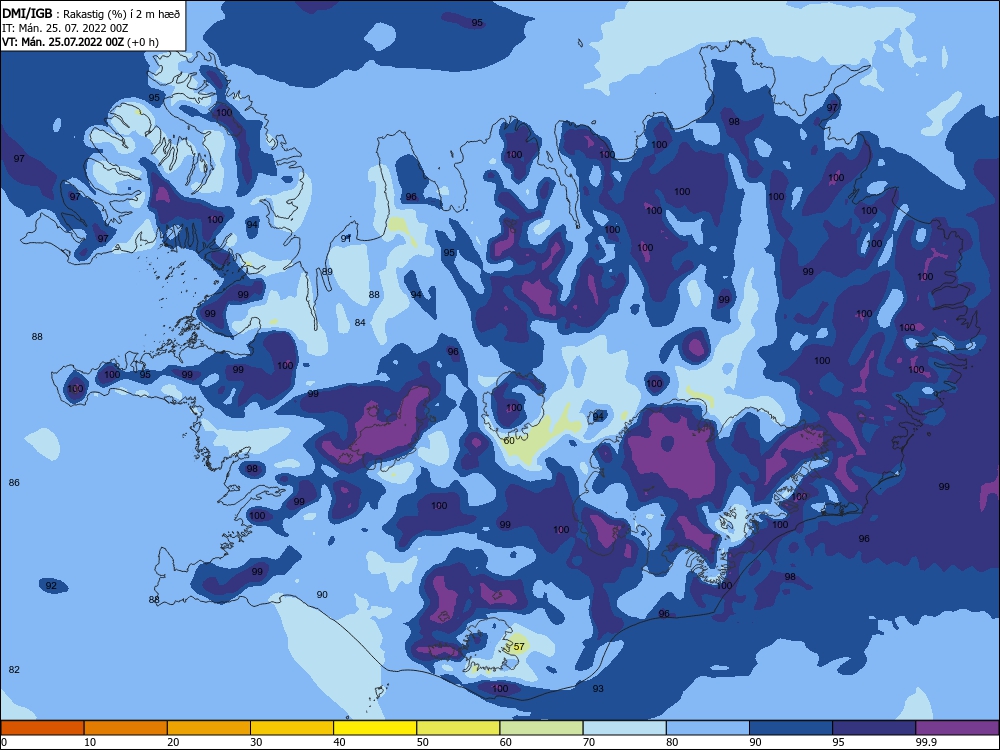Select the 90–95 medium blue legend swatch
Screen dimensions: 1000x750
coord(791,728)
